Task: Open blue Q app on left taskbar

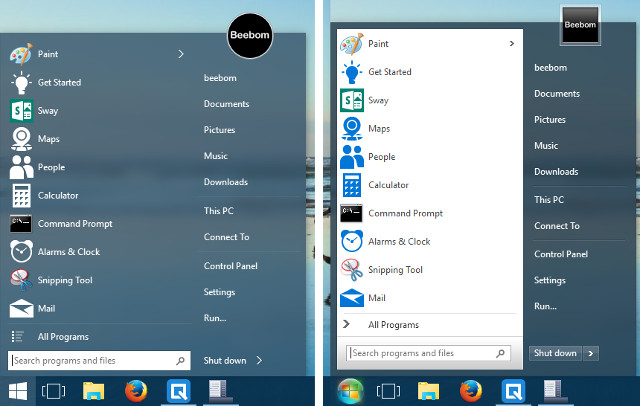Action: 178,391
